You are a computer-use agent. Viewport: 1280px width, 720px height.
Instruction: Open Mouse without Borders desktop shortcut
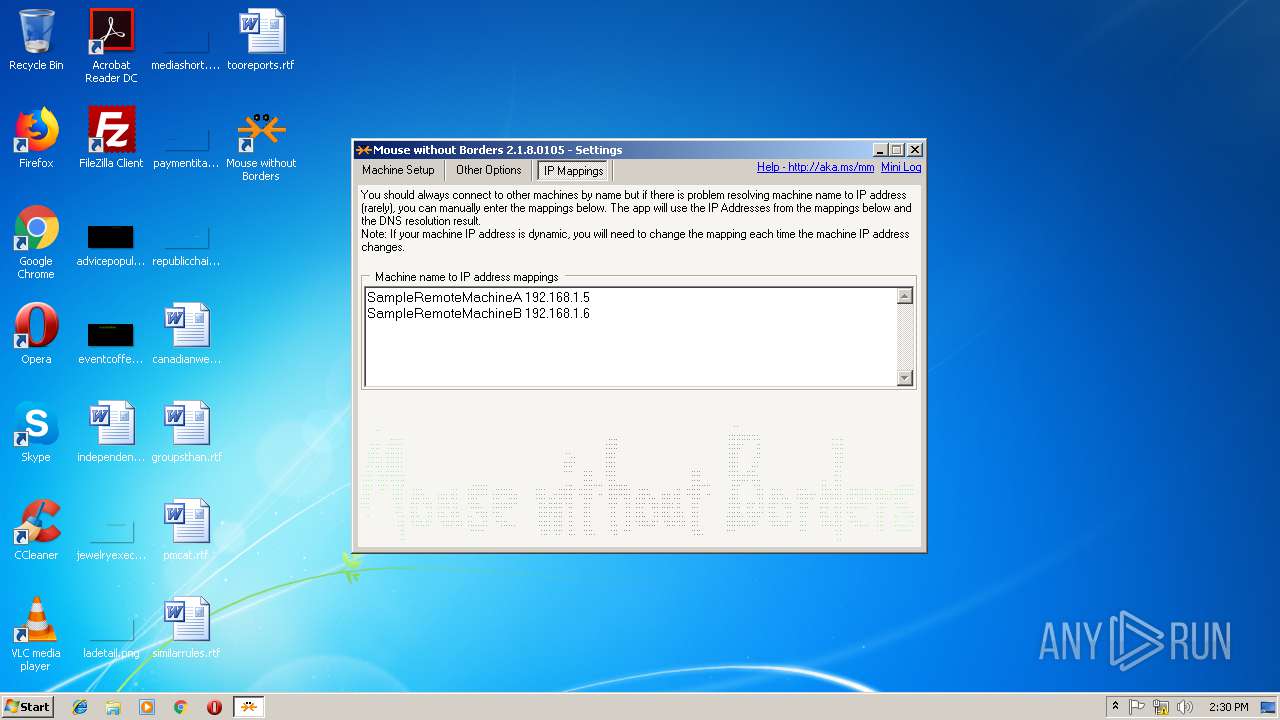click(261, 145)
